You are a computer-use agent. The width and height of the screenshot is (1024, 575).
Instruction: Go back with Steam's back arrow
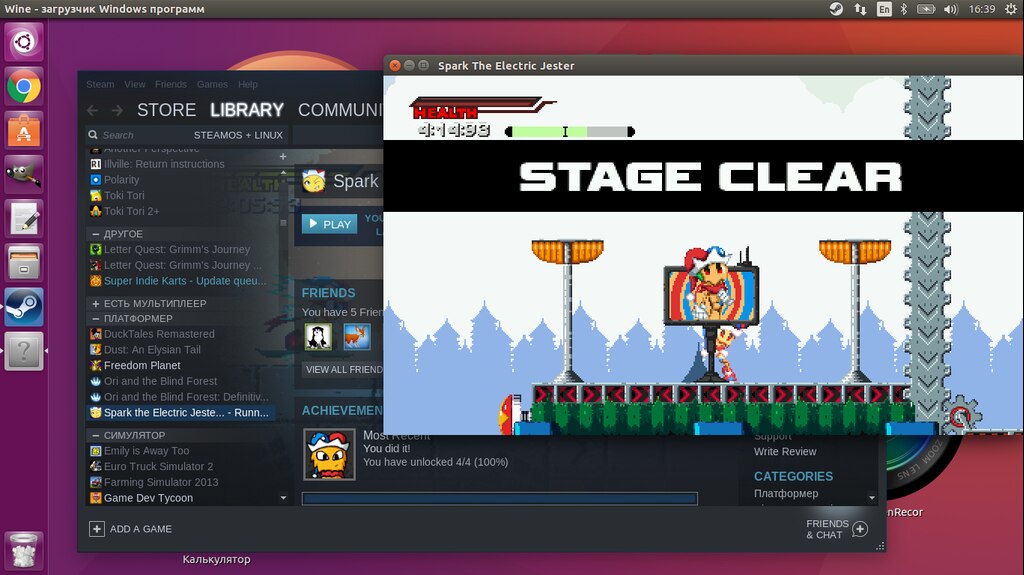click(93, 110)
